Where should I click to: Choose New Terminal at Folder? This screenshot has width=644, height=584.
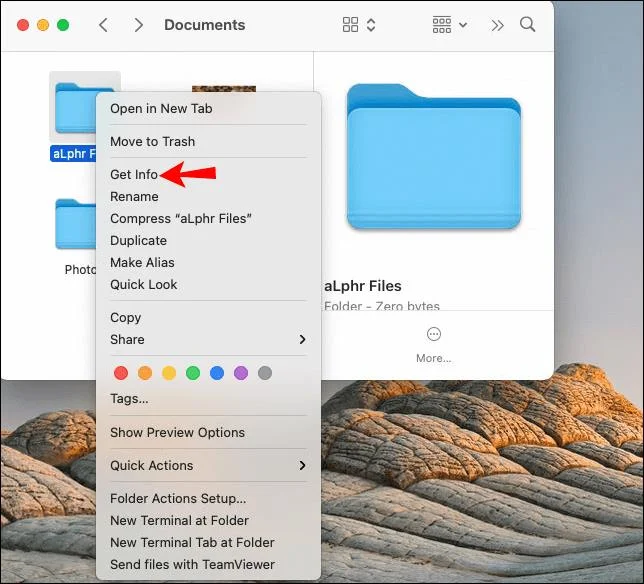coord(179,520)
